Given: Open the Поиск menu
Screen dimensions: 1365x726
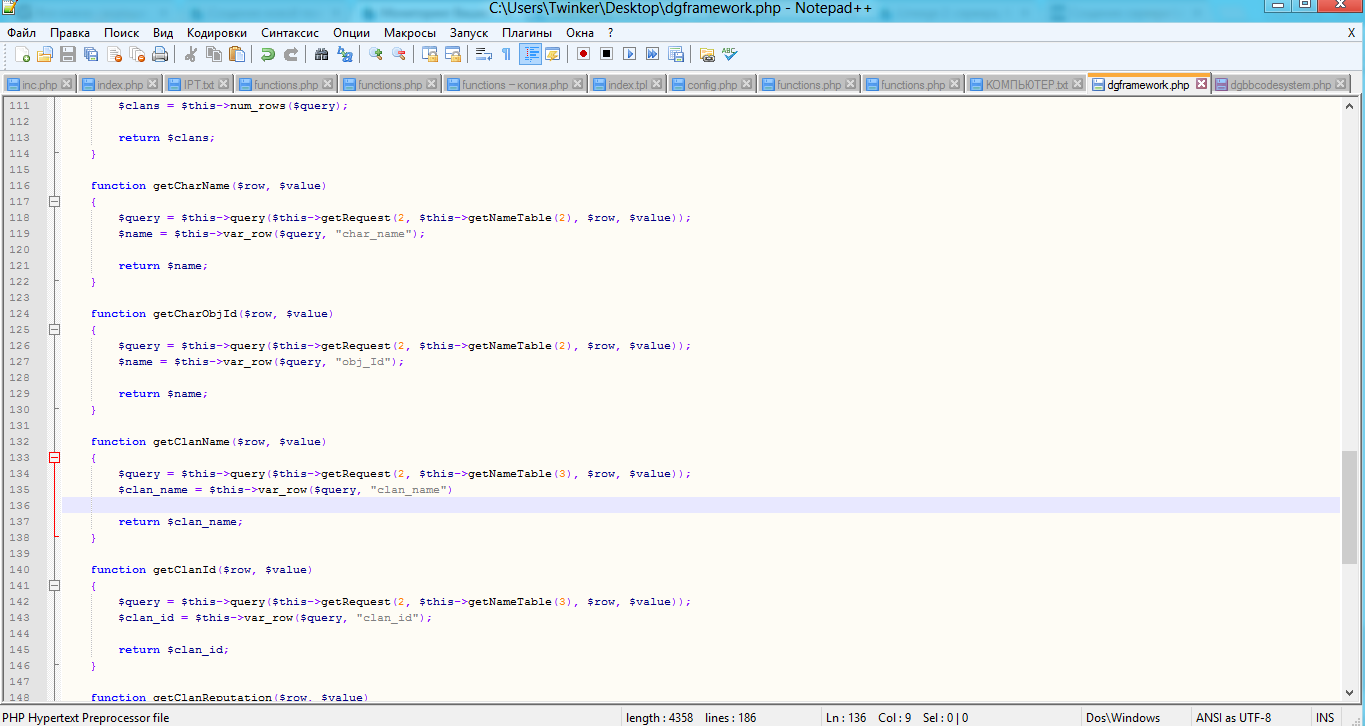Looking at the screenshot, I should coord(122,32).
